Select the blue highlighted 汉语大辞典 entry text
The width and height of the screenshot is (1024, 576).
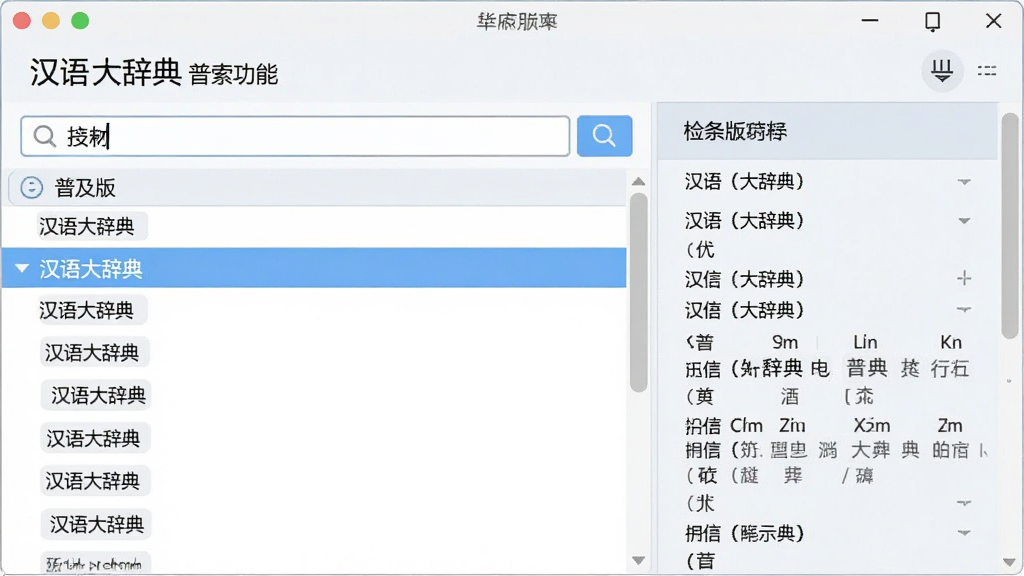point(91,268)
